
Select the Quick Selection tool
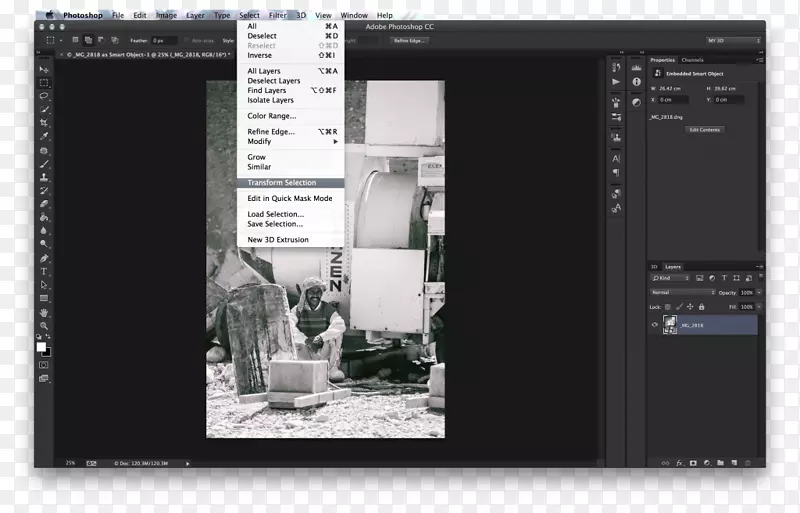[44, 109]
